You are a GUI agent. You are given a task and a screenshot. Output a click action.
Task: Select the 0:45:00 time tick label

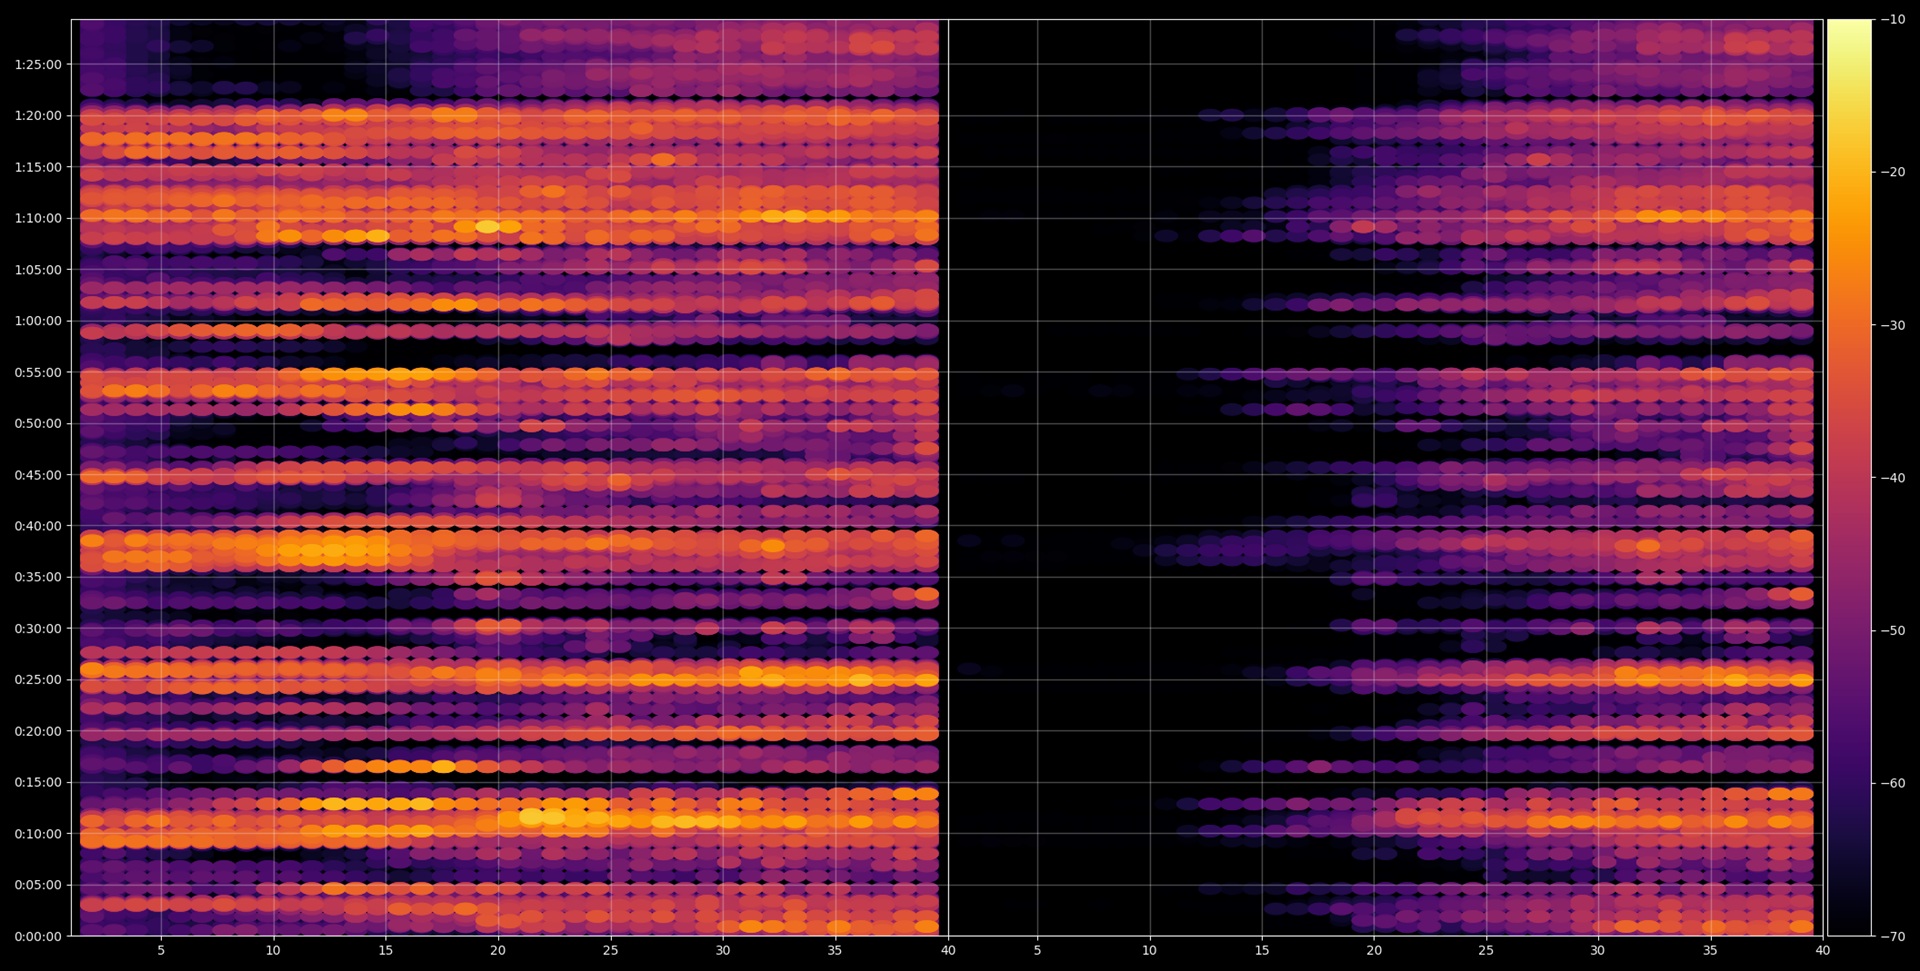click(x=38, y=475)
